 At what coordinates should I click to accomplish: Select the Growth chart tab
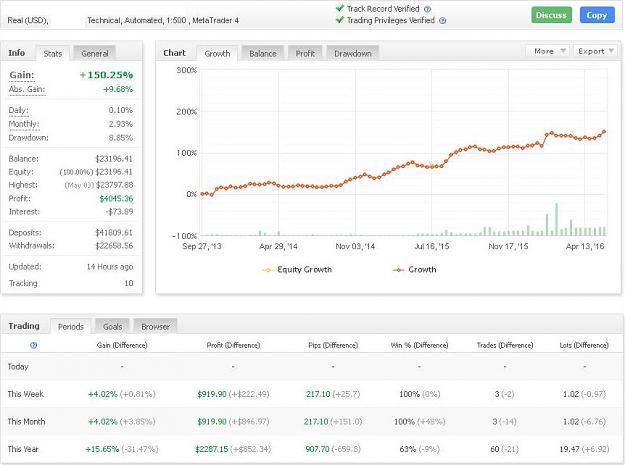[x=217, y=53]
